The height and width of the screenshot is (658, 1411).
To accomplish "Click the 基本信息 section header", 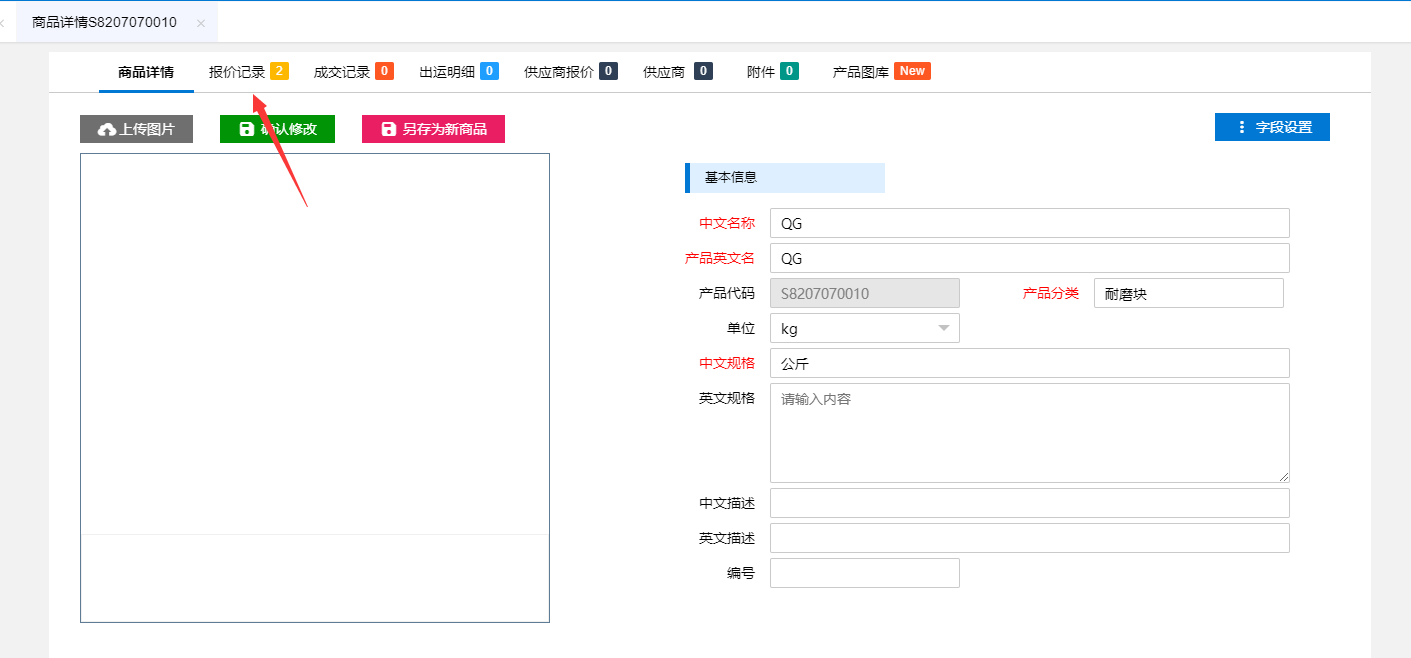I will click(785, 178).
